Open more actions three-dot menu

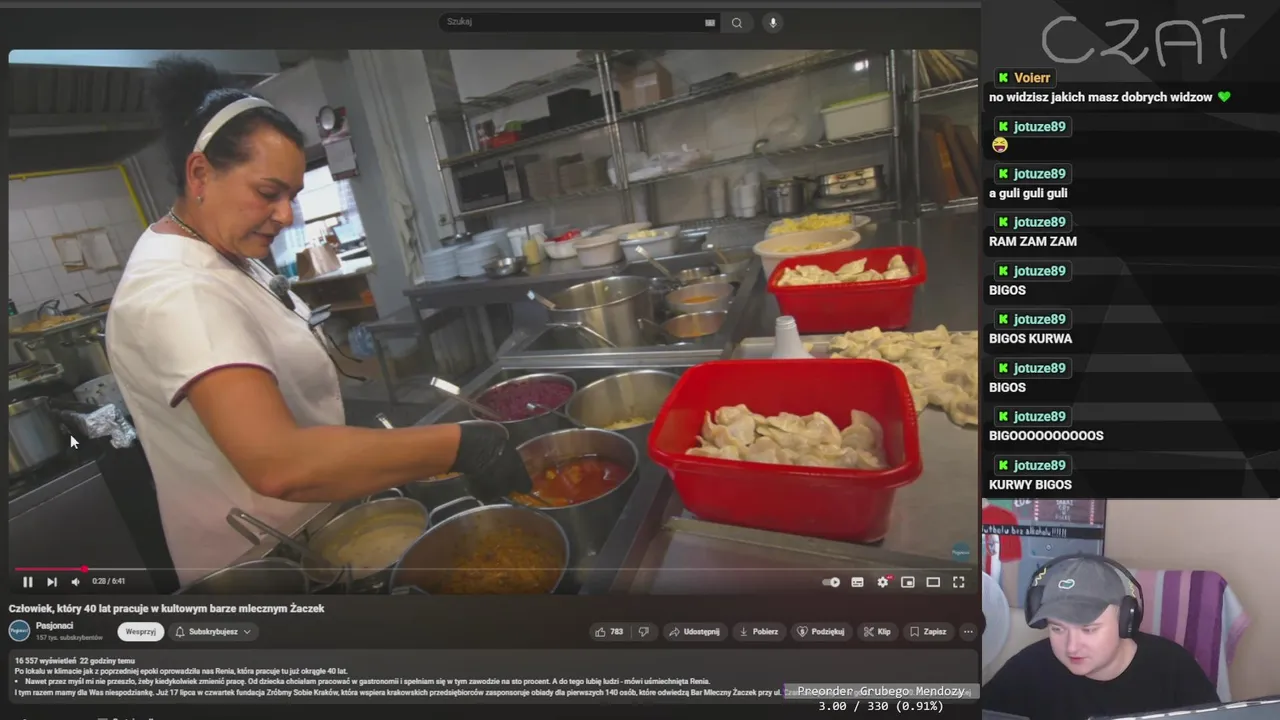967,632
